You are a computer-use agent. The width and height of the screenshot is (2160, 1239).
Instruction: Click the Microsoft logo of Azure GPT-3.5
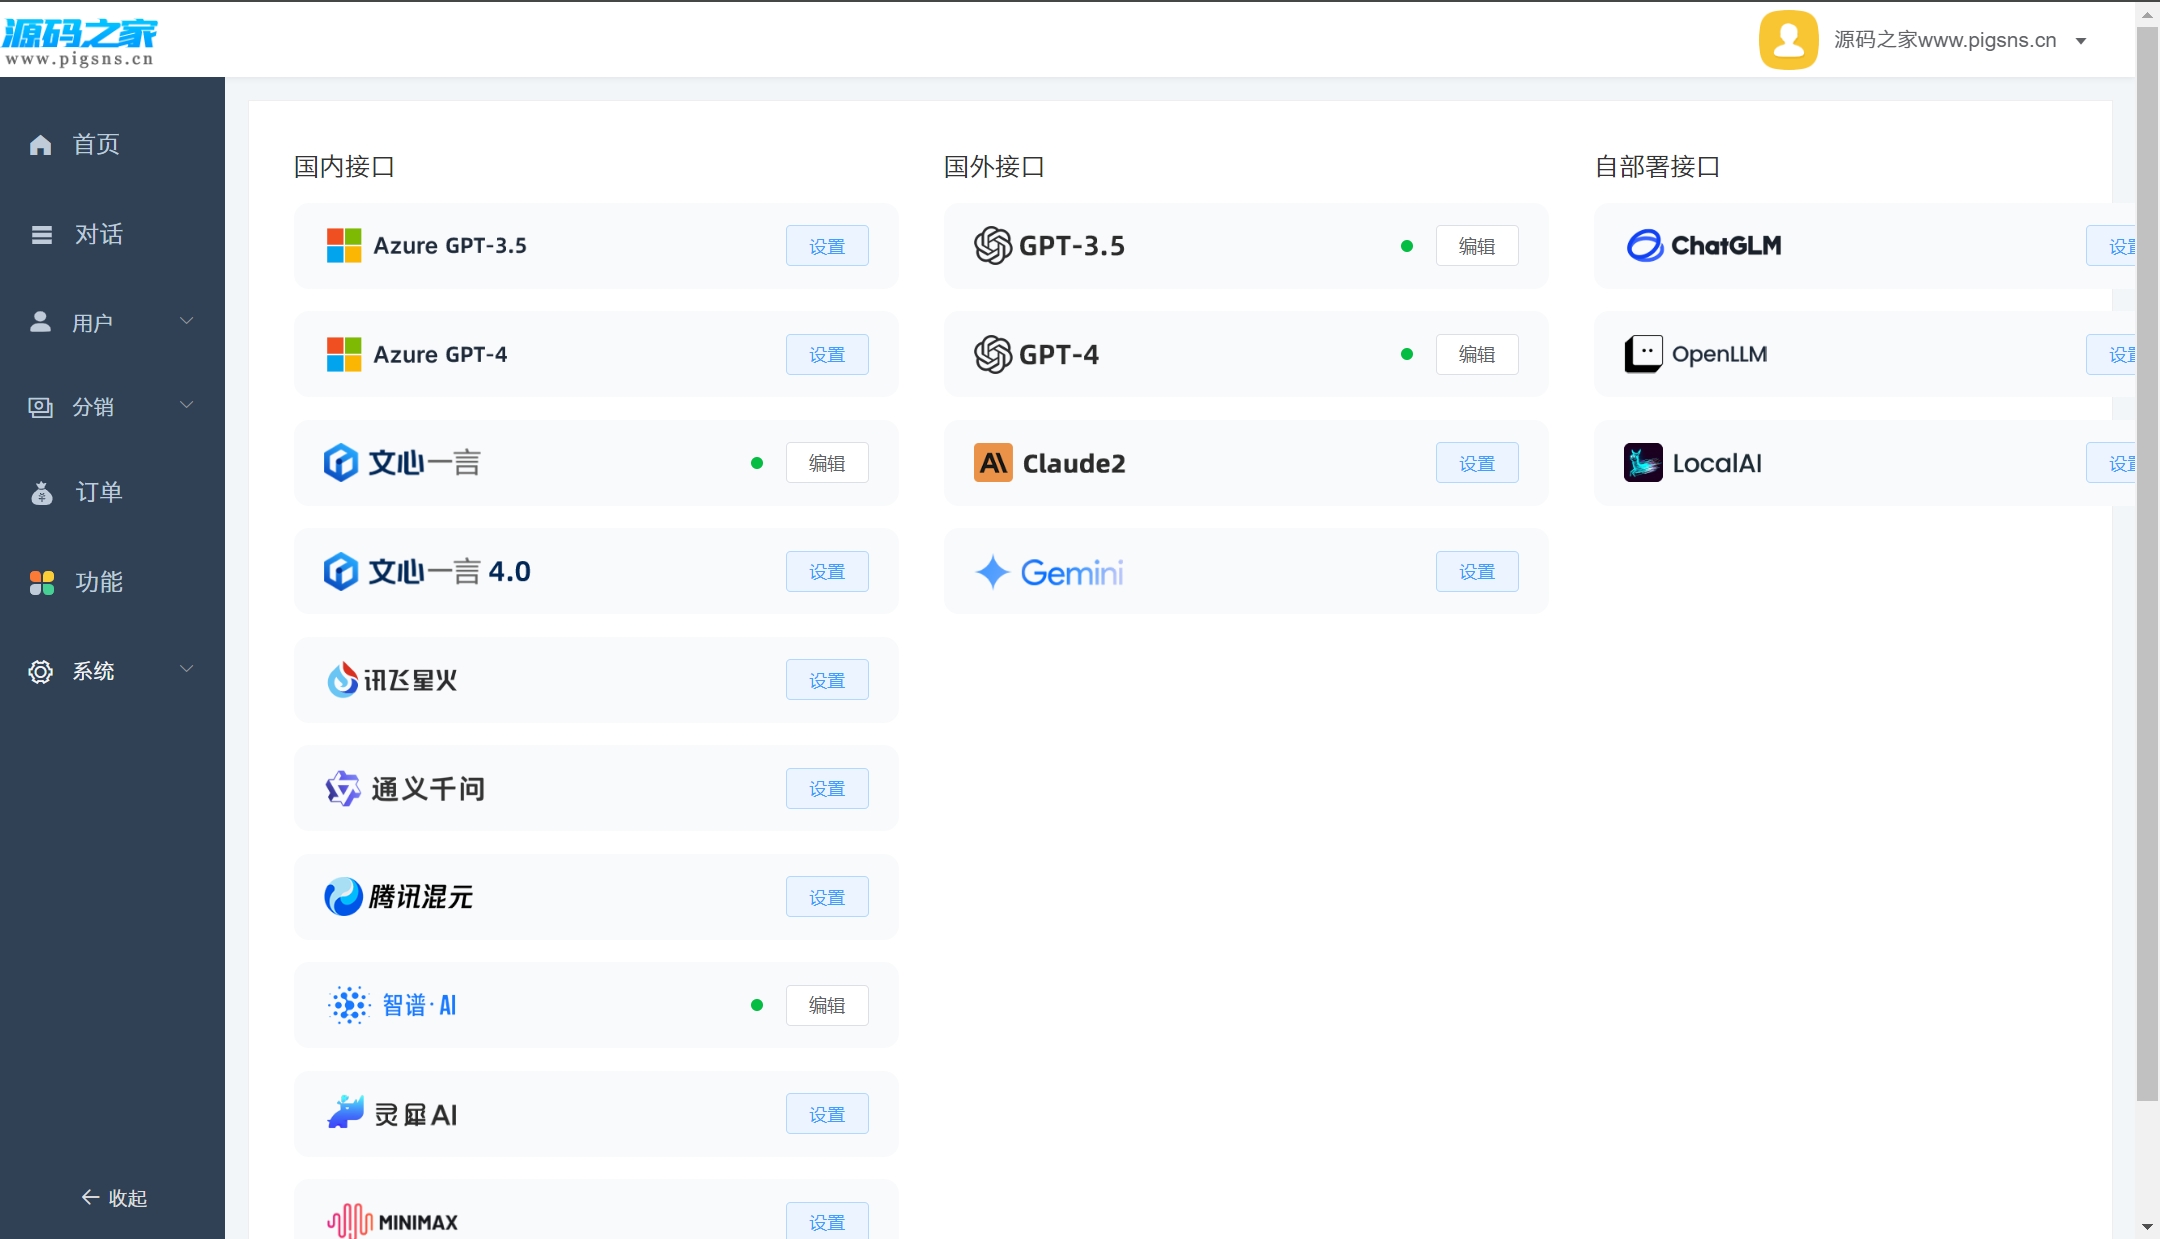pos(344,246)
